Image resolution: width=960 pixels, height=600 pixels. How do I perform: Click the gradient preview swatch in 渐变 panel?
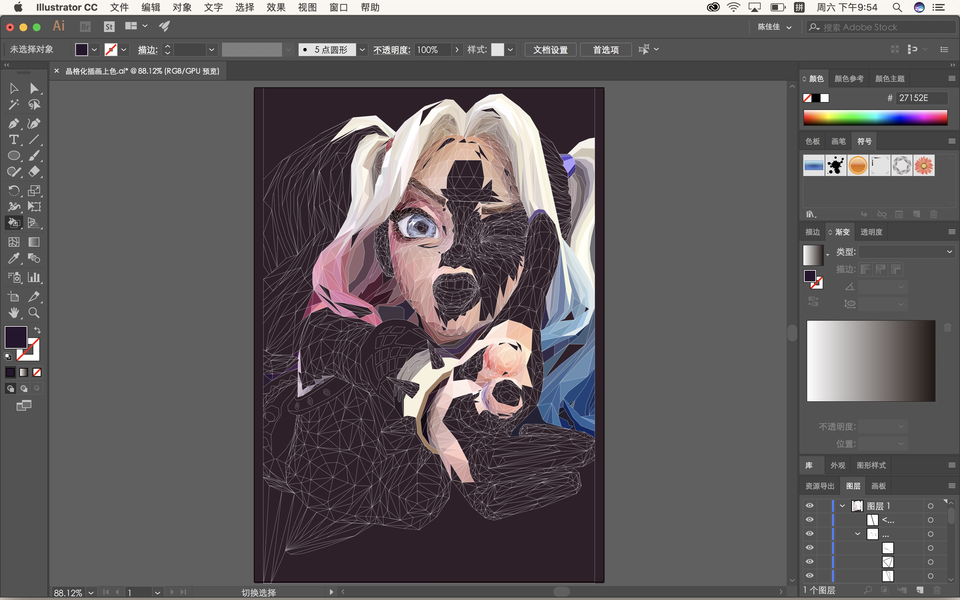tap(813, 255)
